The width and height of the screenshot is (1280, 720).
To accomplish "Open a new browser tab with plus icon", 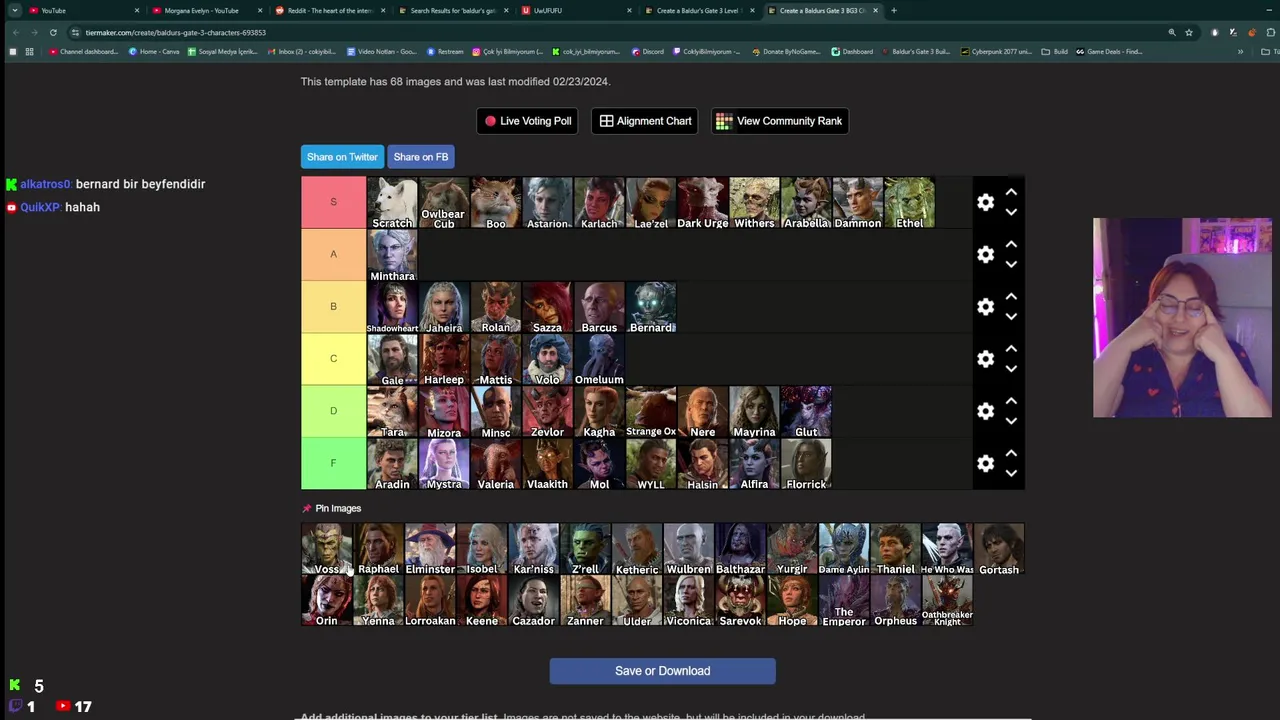I will click(894, 10).
